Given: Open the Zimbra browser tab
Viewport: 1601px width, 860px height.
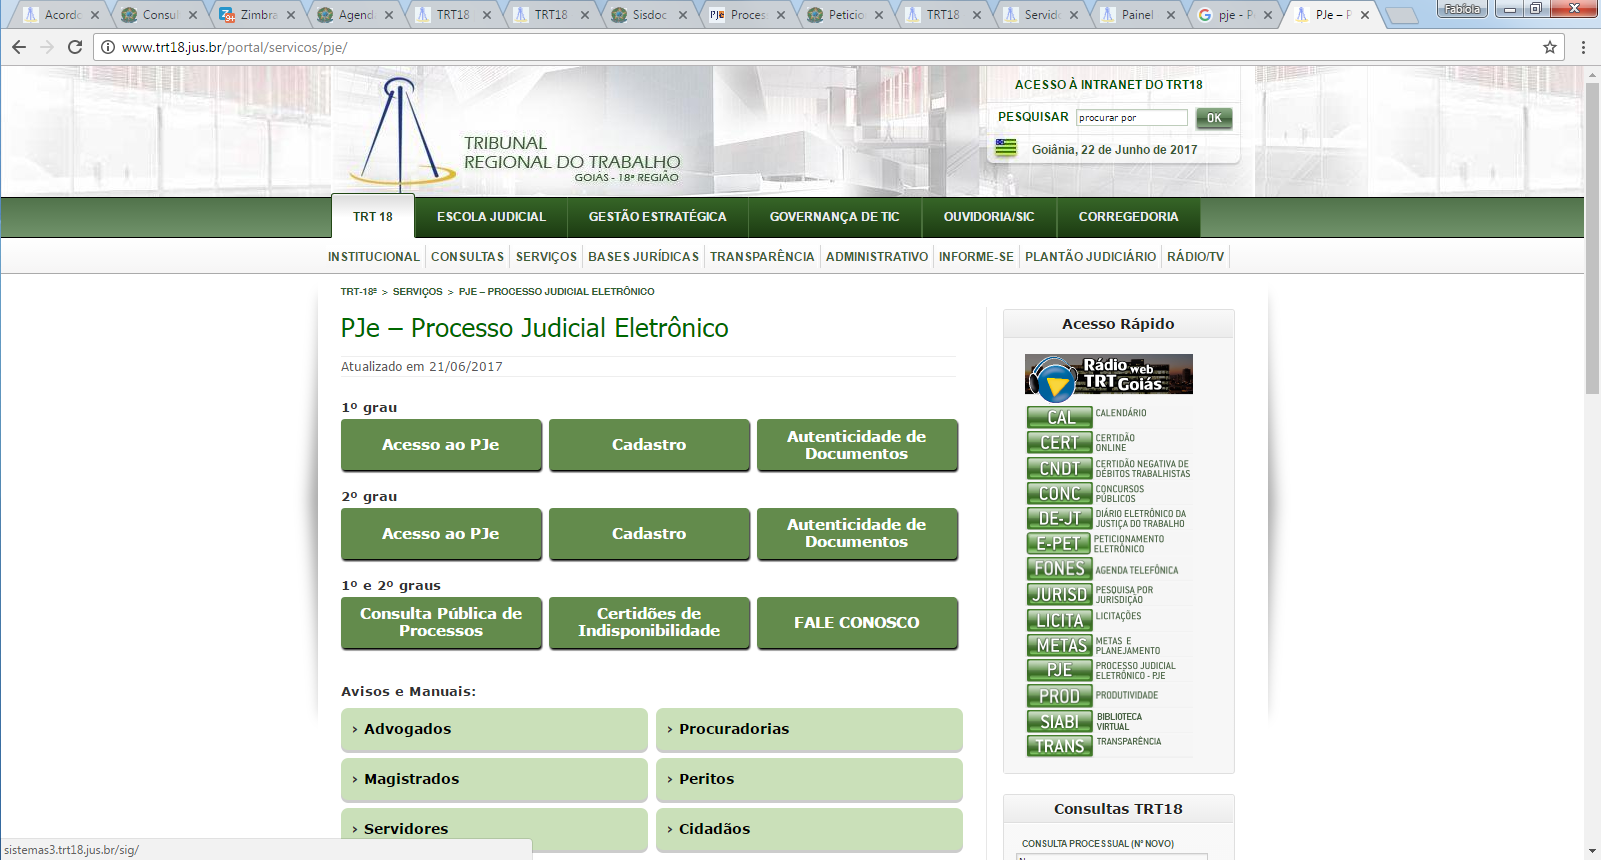Looking at the screenshot, I should (x=257, y=15).
